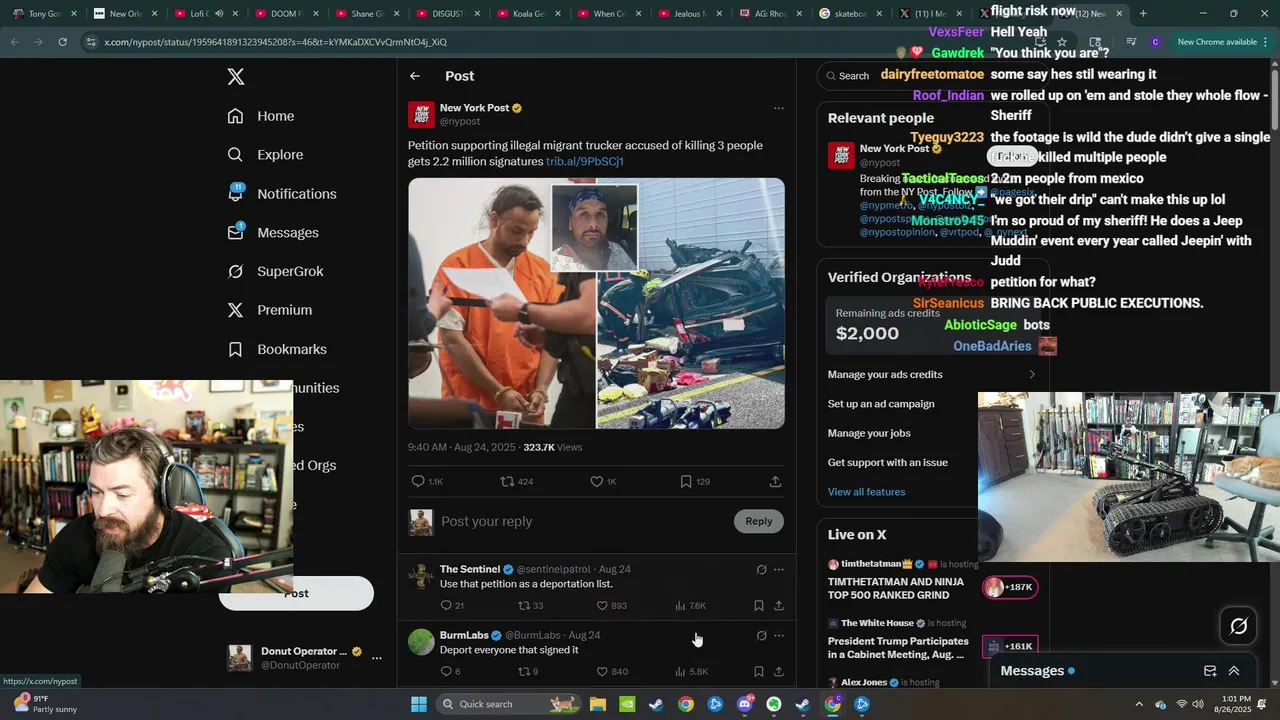Click Grok icon on BurmLabs reply

pos(761,636)
